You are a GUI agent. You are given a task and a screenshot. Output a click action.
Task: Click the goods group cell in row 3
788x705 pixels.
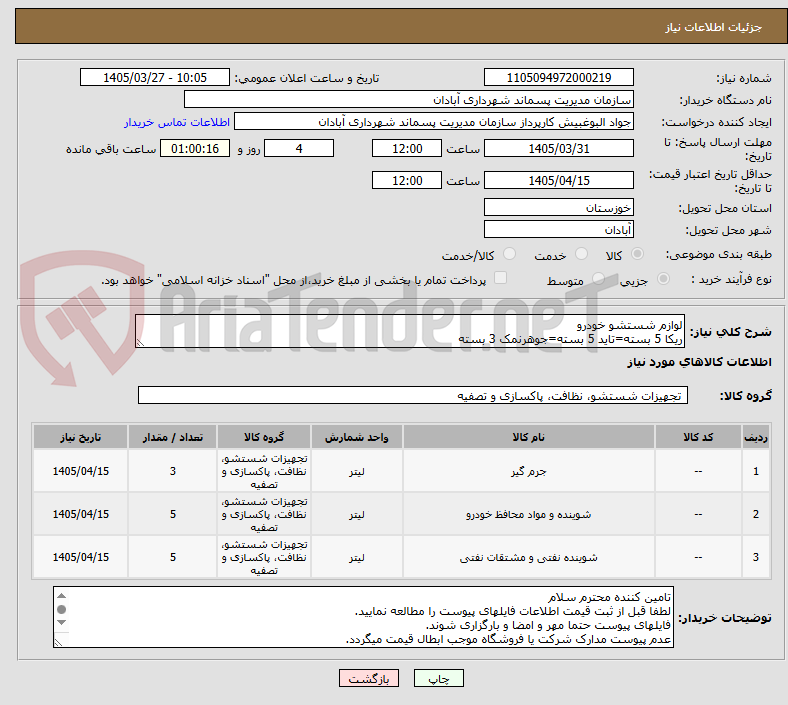[x=264, y=557]
